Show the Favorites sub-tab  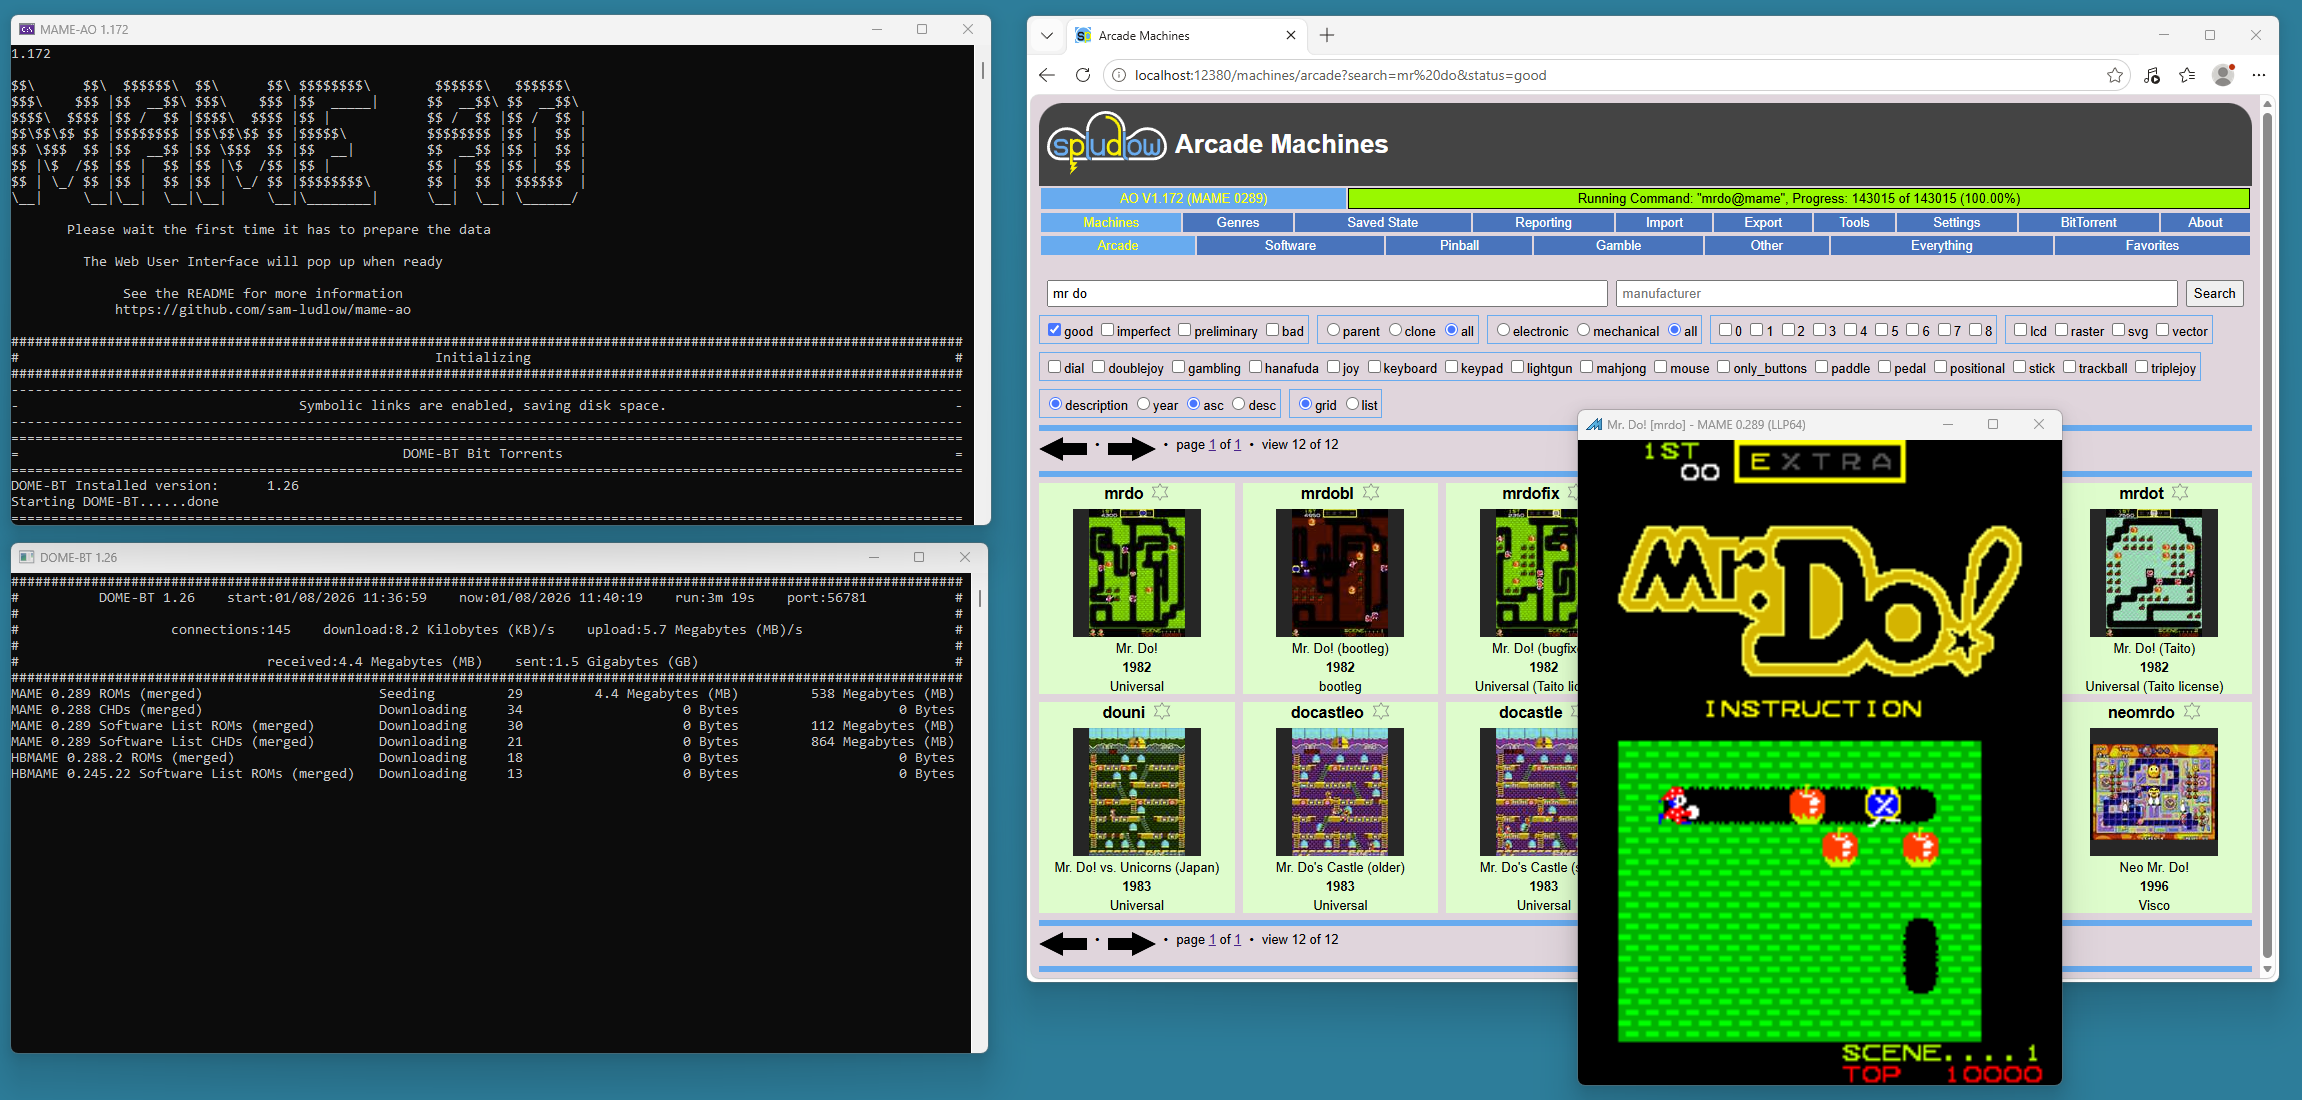[x=2152, y=246]
